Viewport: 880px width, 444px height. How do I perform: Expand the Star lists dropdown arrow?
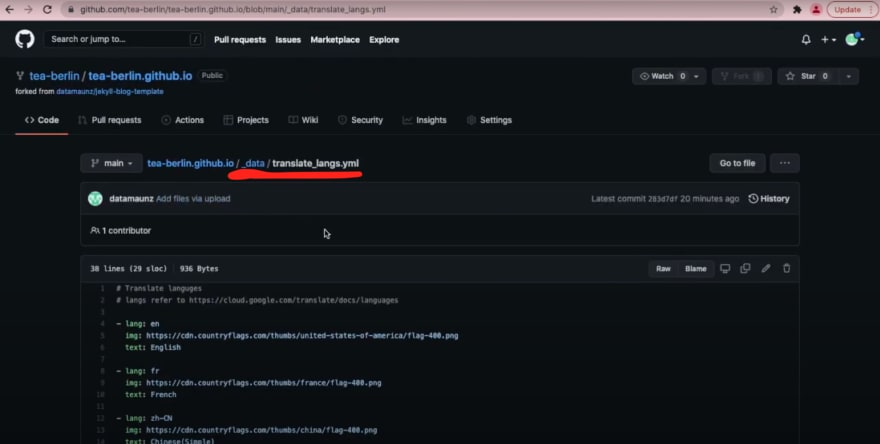(x=849, y=76)
